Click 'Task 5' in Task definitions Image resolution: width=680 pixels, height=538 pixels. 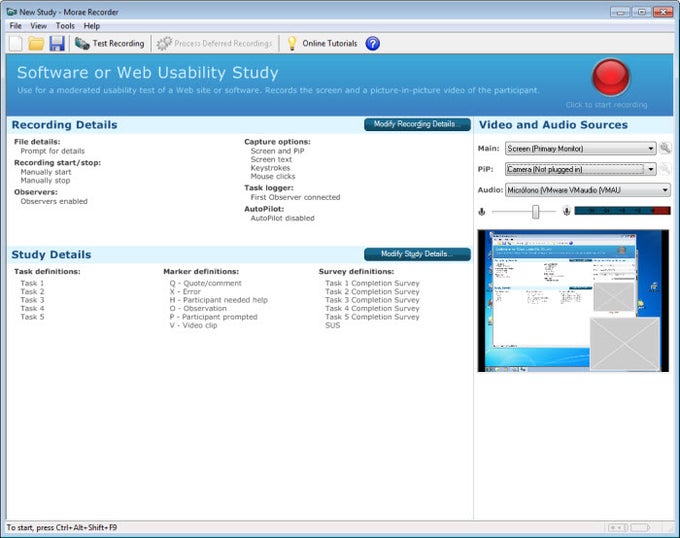32,317
